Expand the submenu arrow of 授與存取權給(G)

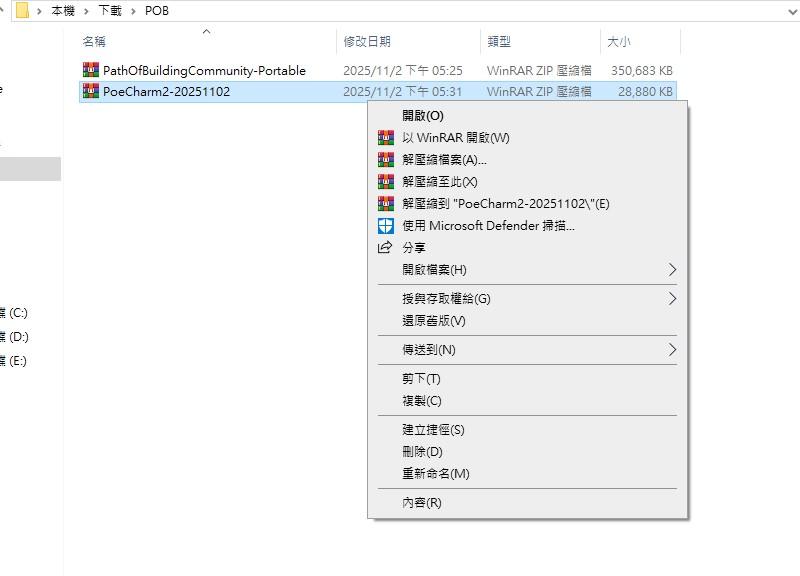672,298
